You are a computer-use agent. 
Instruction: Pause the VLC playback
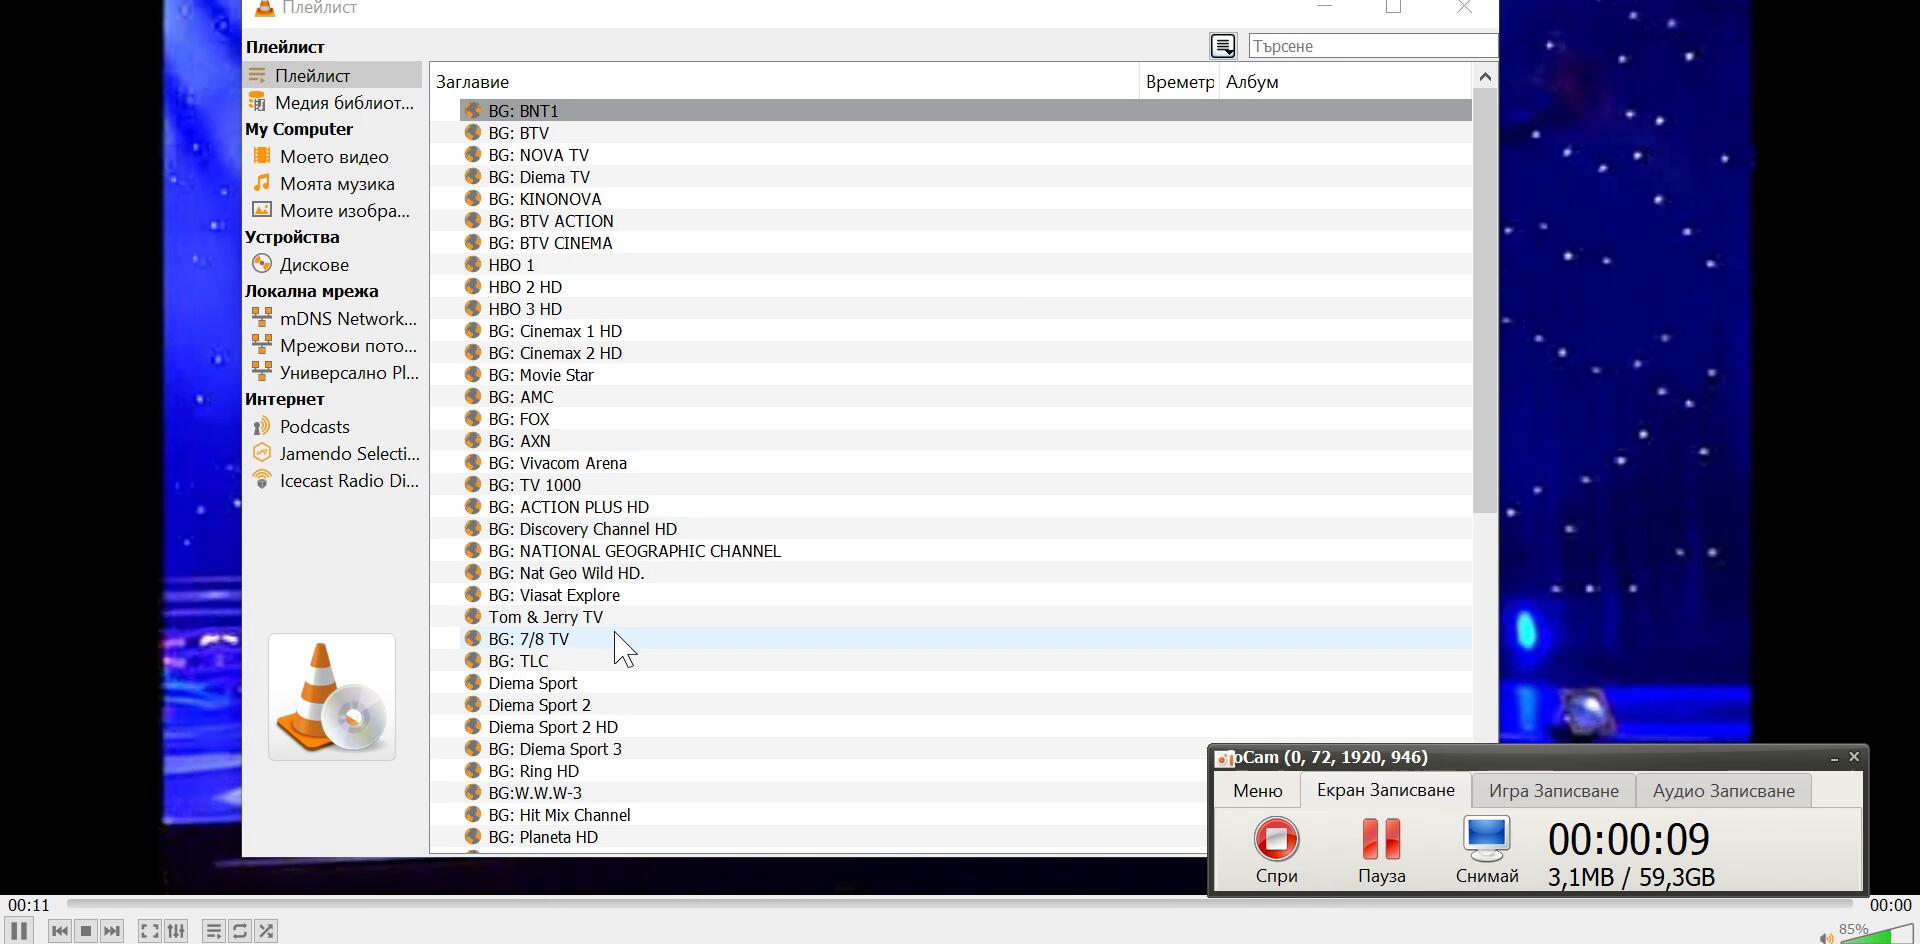(x=19, y=930)
